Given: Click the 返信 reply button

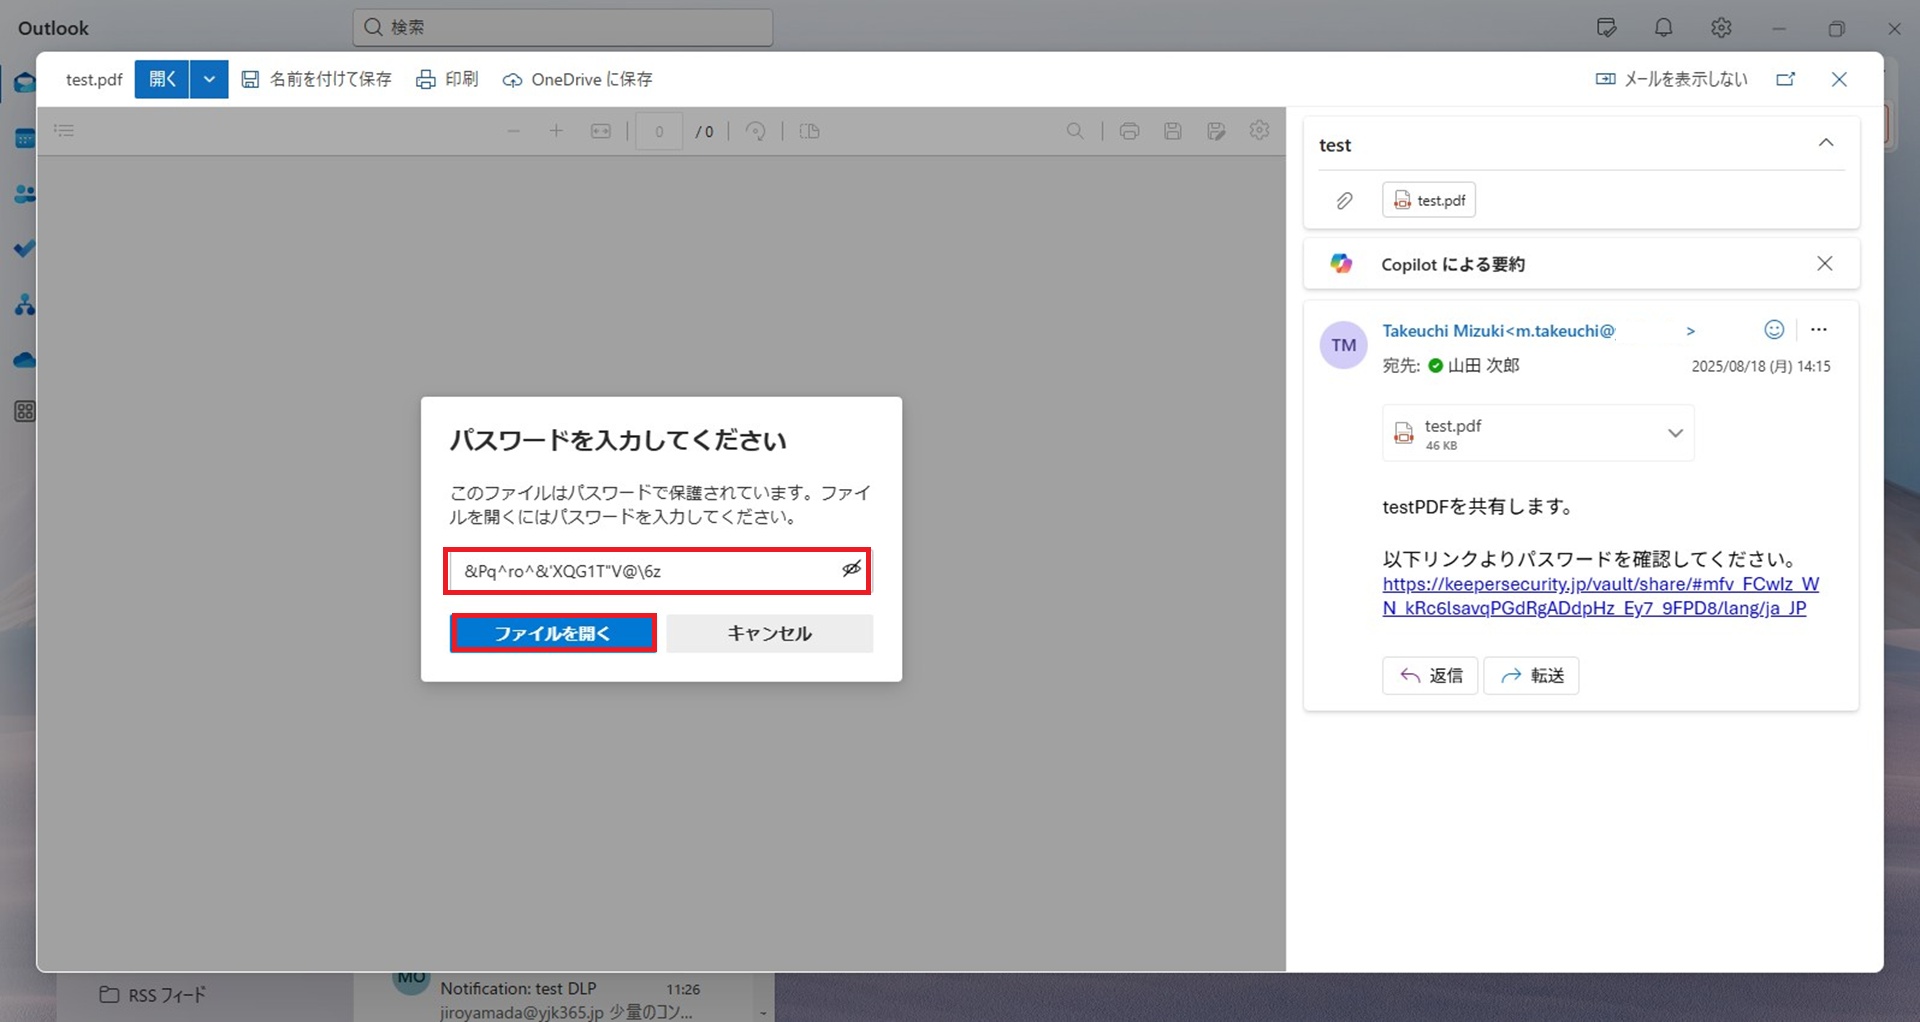Looking at the screenshot, I should 1430,676.
